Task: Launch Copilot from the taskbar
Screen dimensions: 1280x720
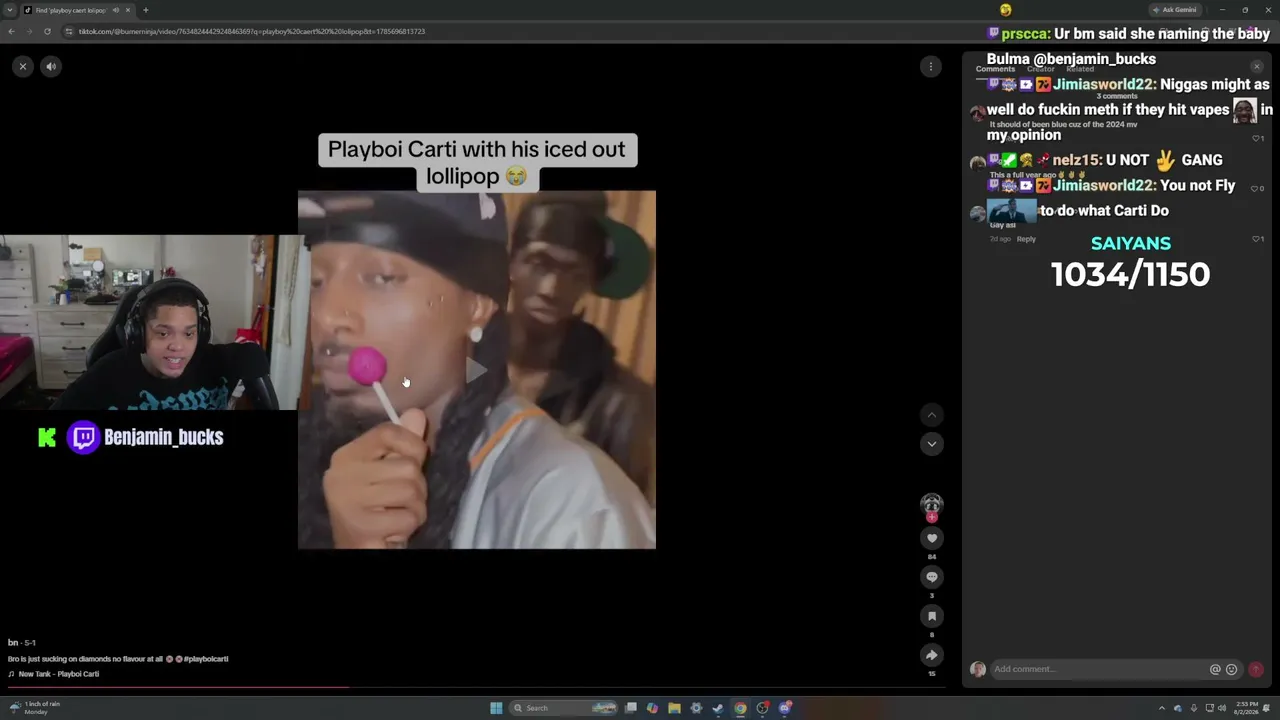Action: pos(653,708)
